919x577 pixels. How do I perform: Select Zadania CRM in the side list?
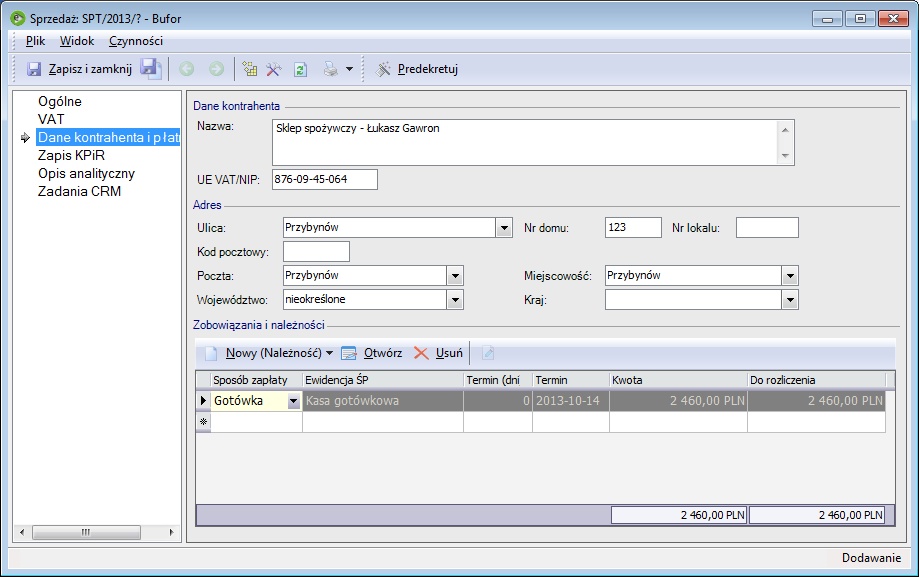coord(79,191)
